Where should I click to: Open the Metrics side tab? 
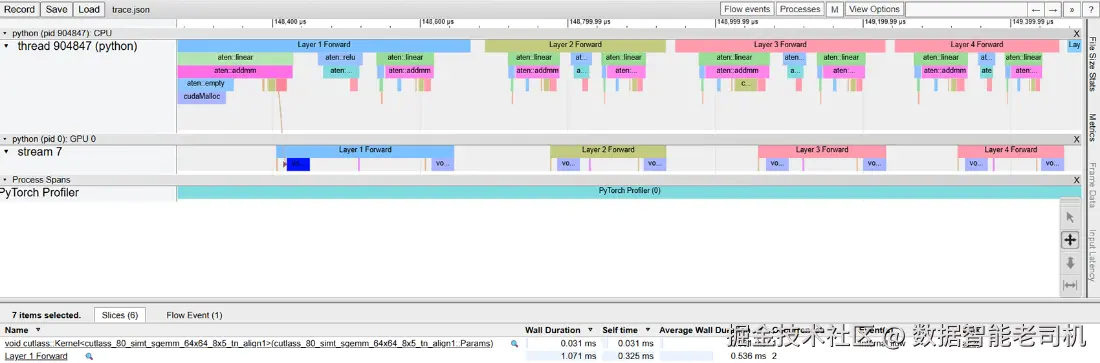[x=1093, y=128]
